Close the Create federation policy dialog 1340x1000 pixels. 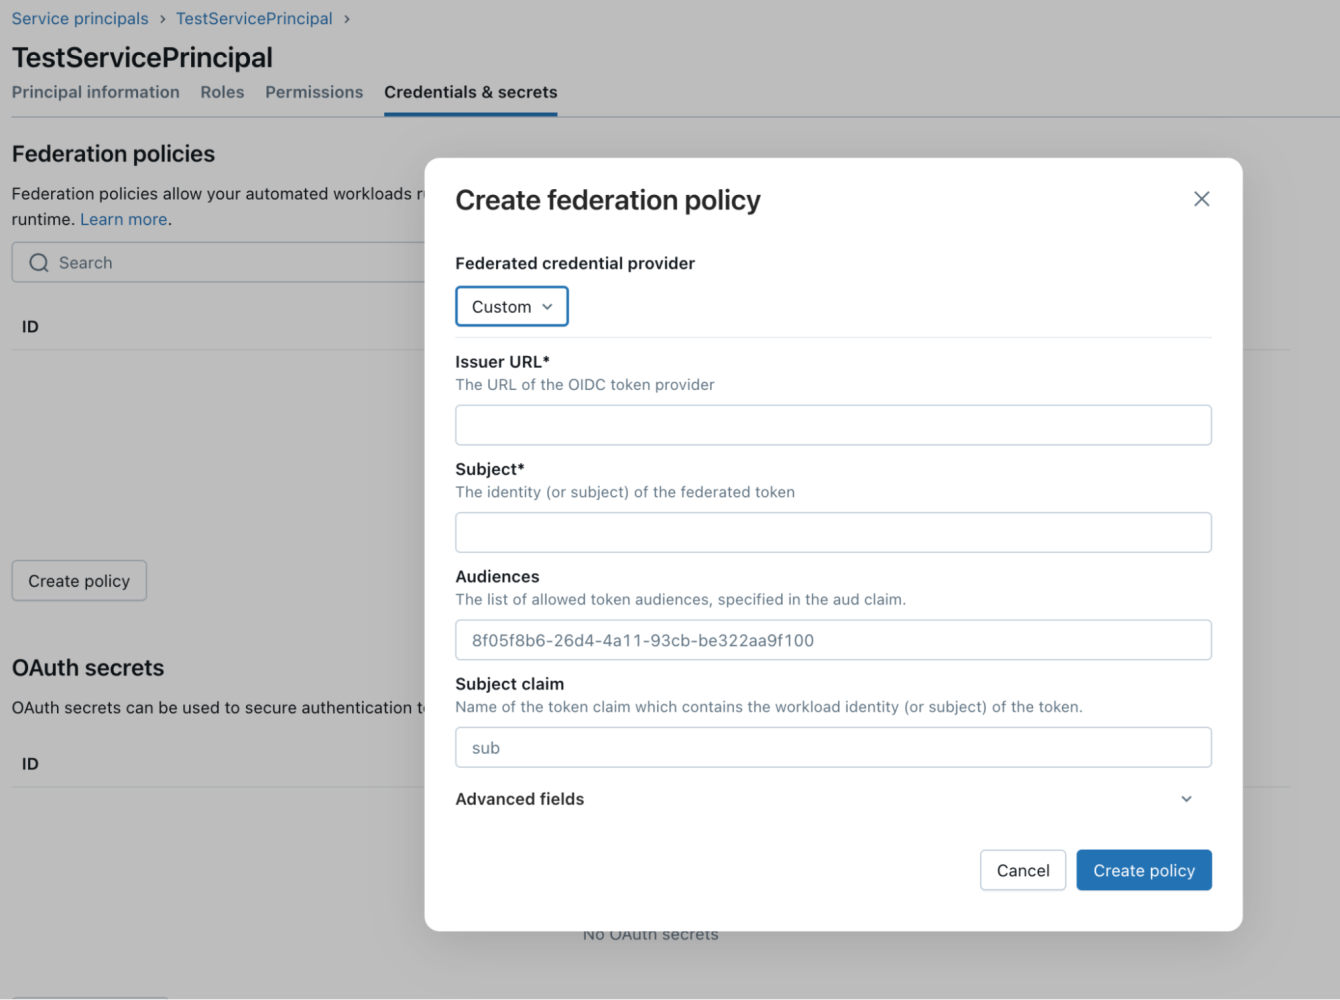pyautogui.click(x=1201, y=199)
